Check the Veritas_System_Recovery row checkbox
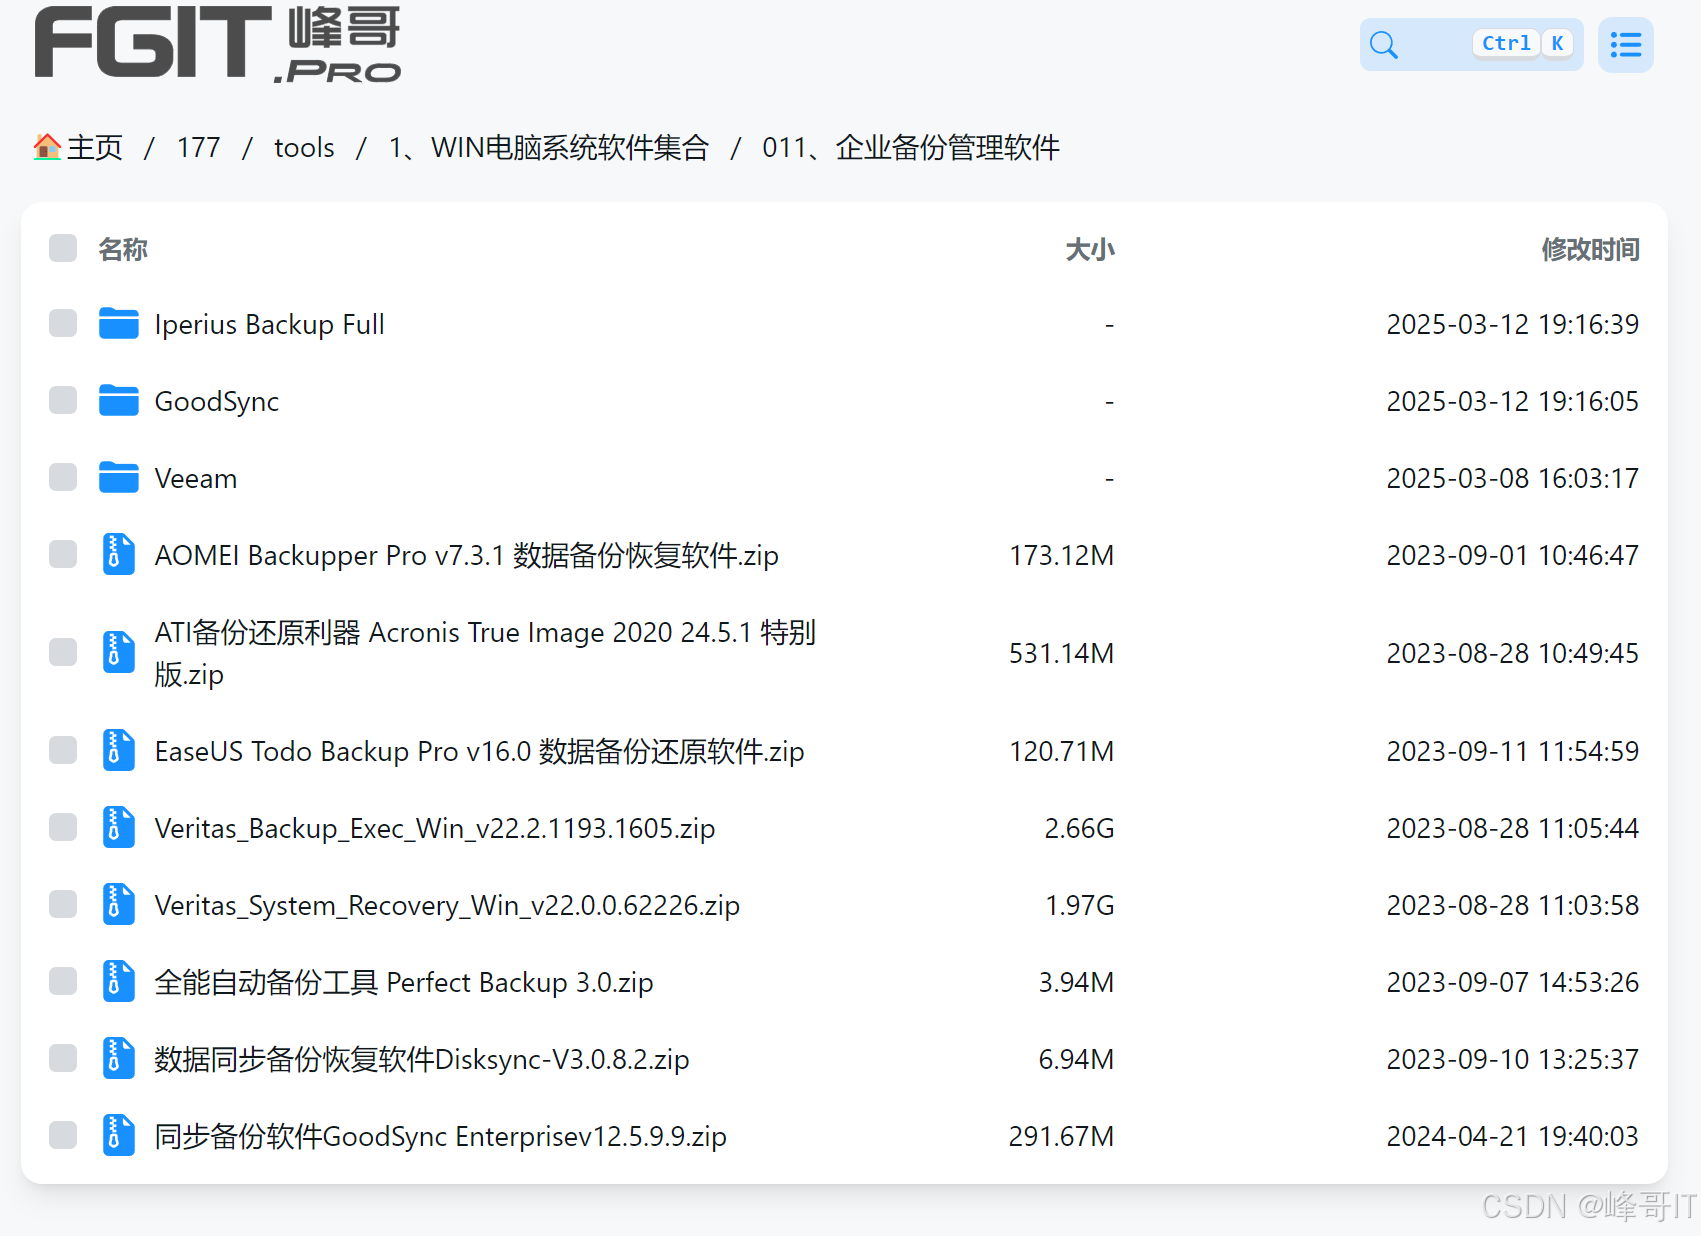Image resolution: width=1701 pixels, height=1236 pixels. click(x=63, y=904)
